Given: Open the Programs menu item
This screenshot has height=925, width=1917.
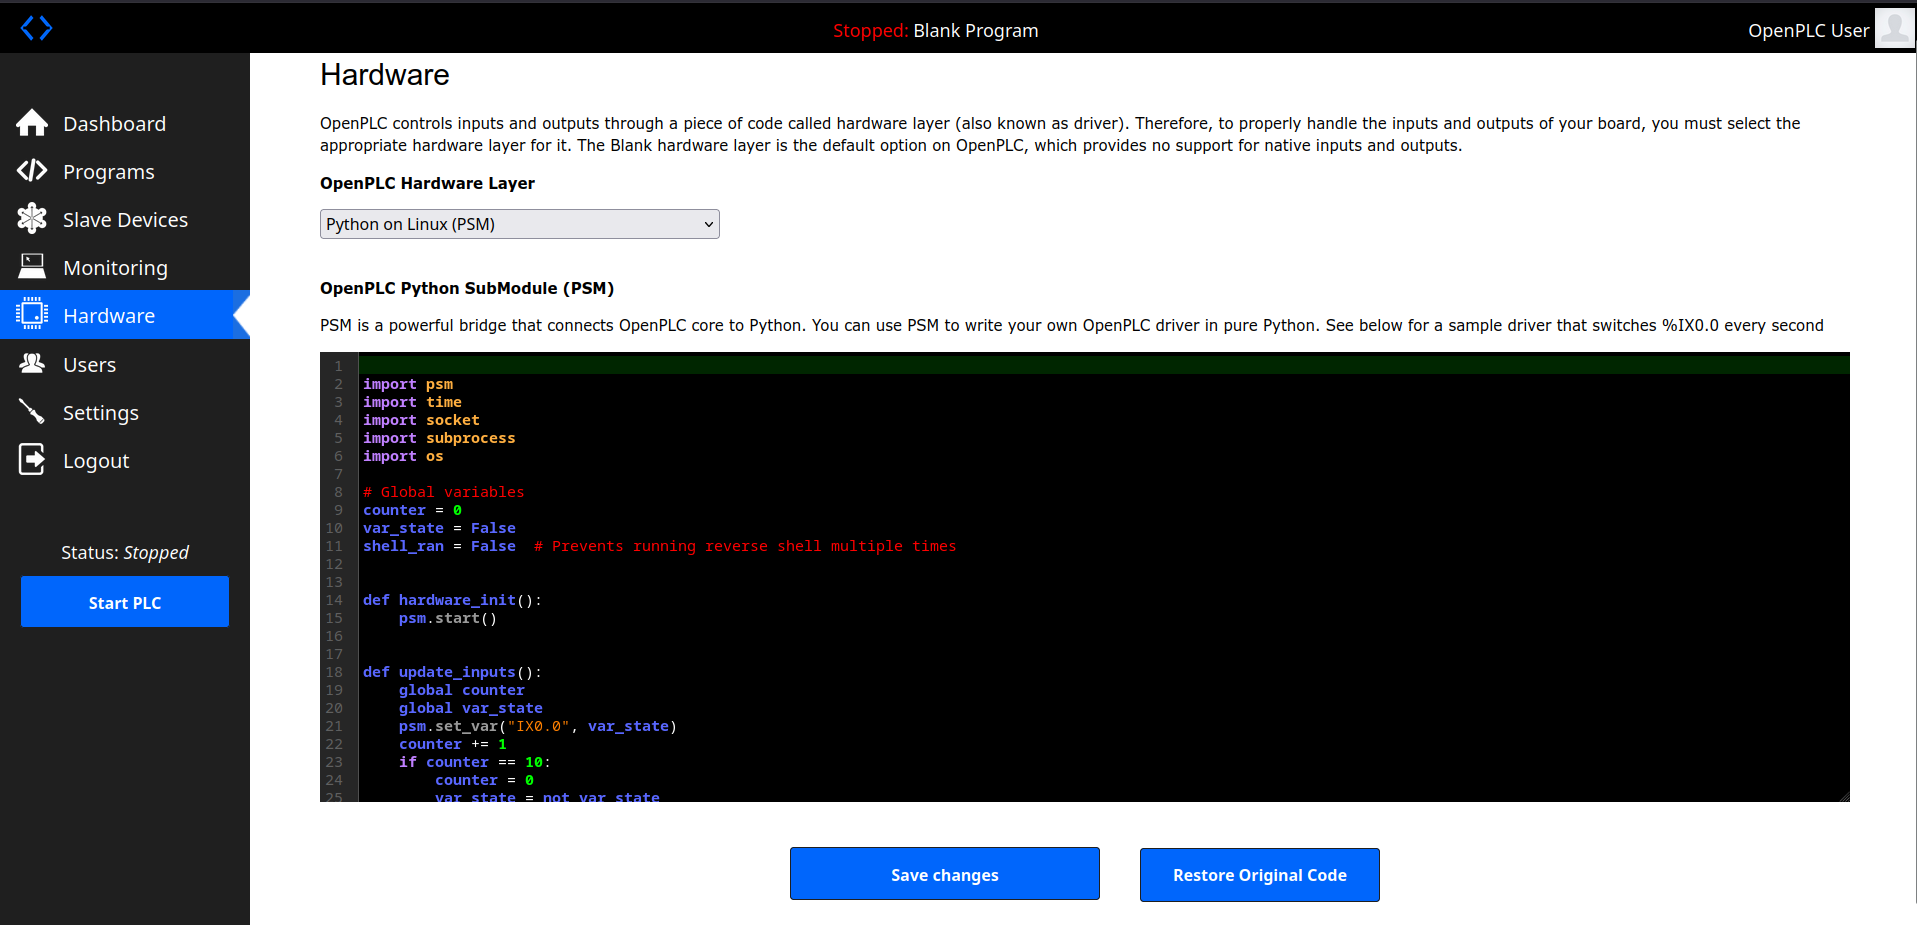Looking at the screenshot, I should [108, 172].
